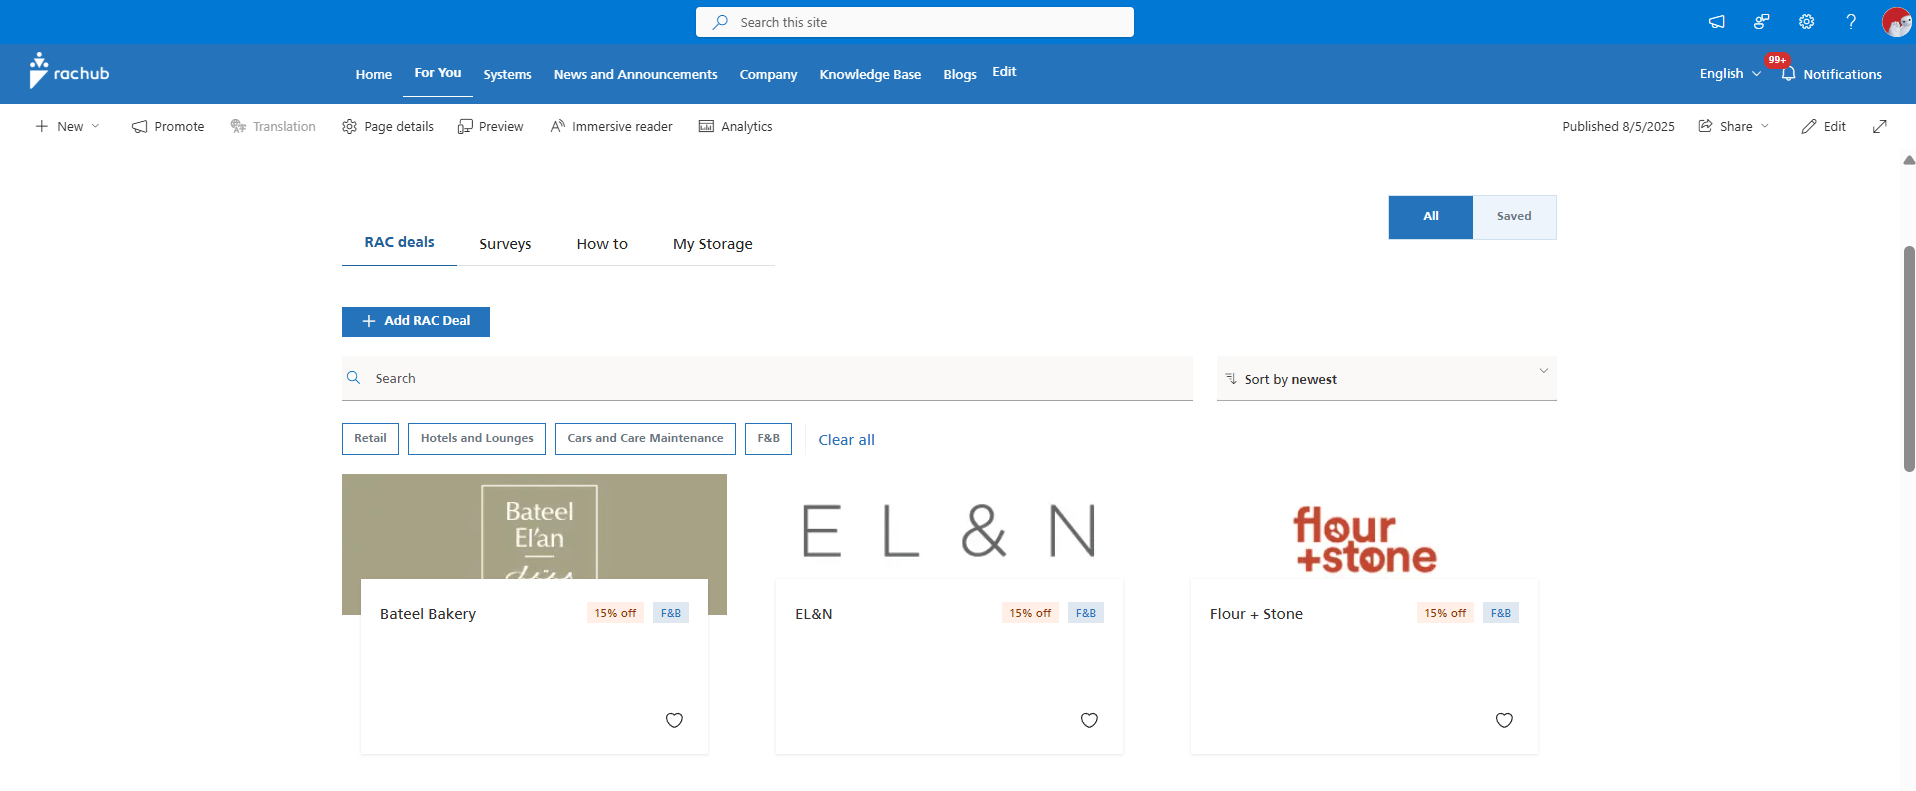Click the 15% off tag on Bateel Bakery
Viewport: 1916px width, 791px height.
tap(615, 613)
